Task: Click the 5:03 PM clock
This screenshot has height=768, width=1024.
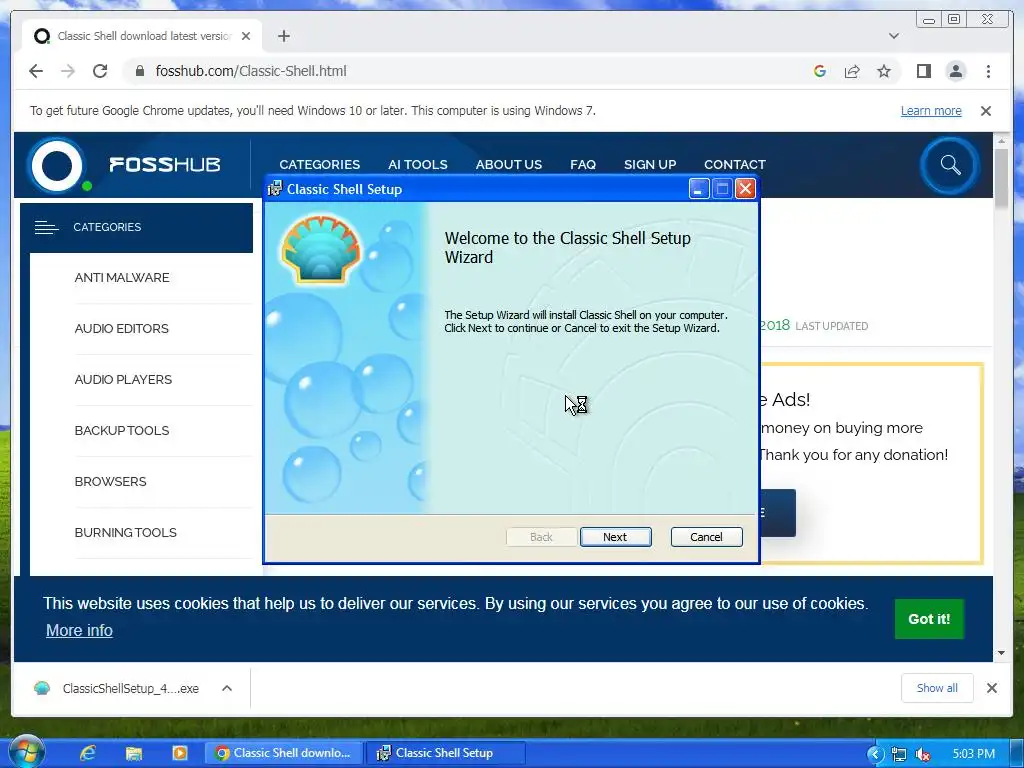Action: [x=973, y=754]
